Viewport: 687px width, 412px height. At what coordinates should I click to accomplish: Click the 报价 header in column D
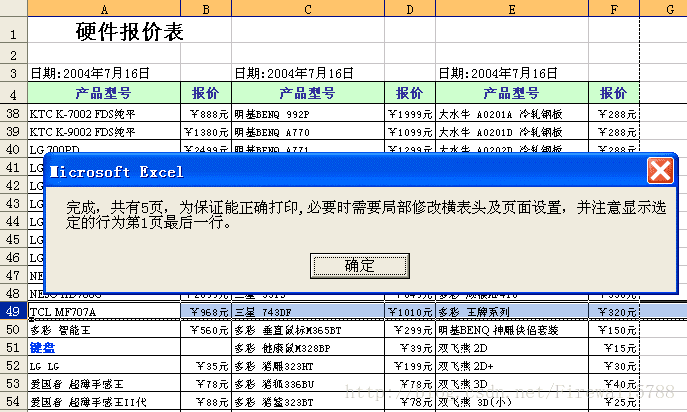pos(410,93)
